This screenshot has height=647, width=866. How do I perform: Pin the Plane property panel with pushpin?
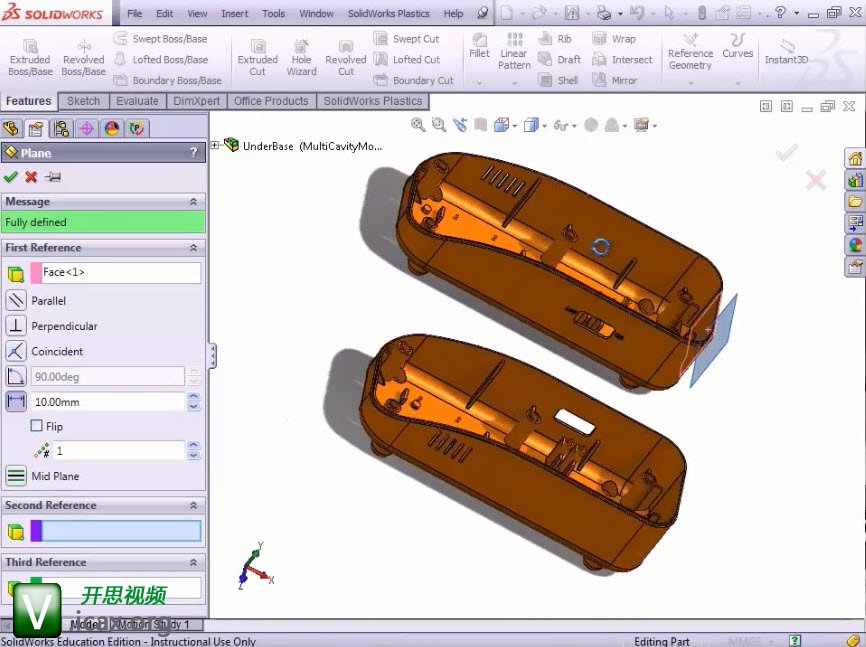click(53, 177)
